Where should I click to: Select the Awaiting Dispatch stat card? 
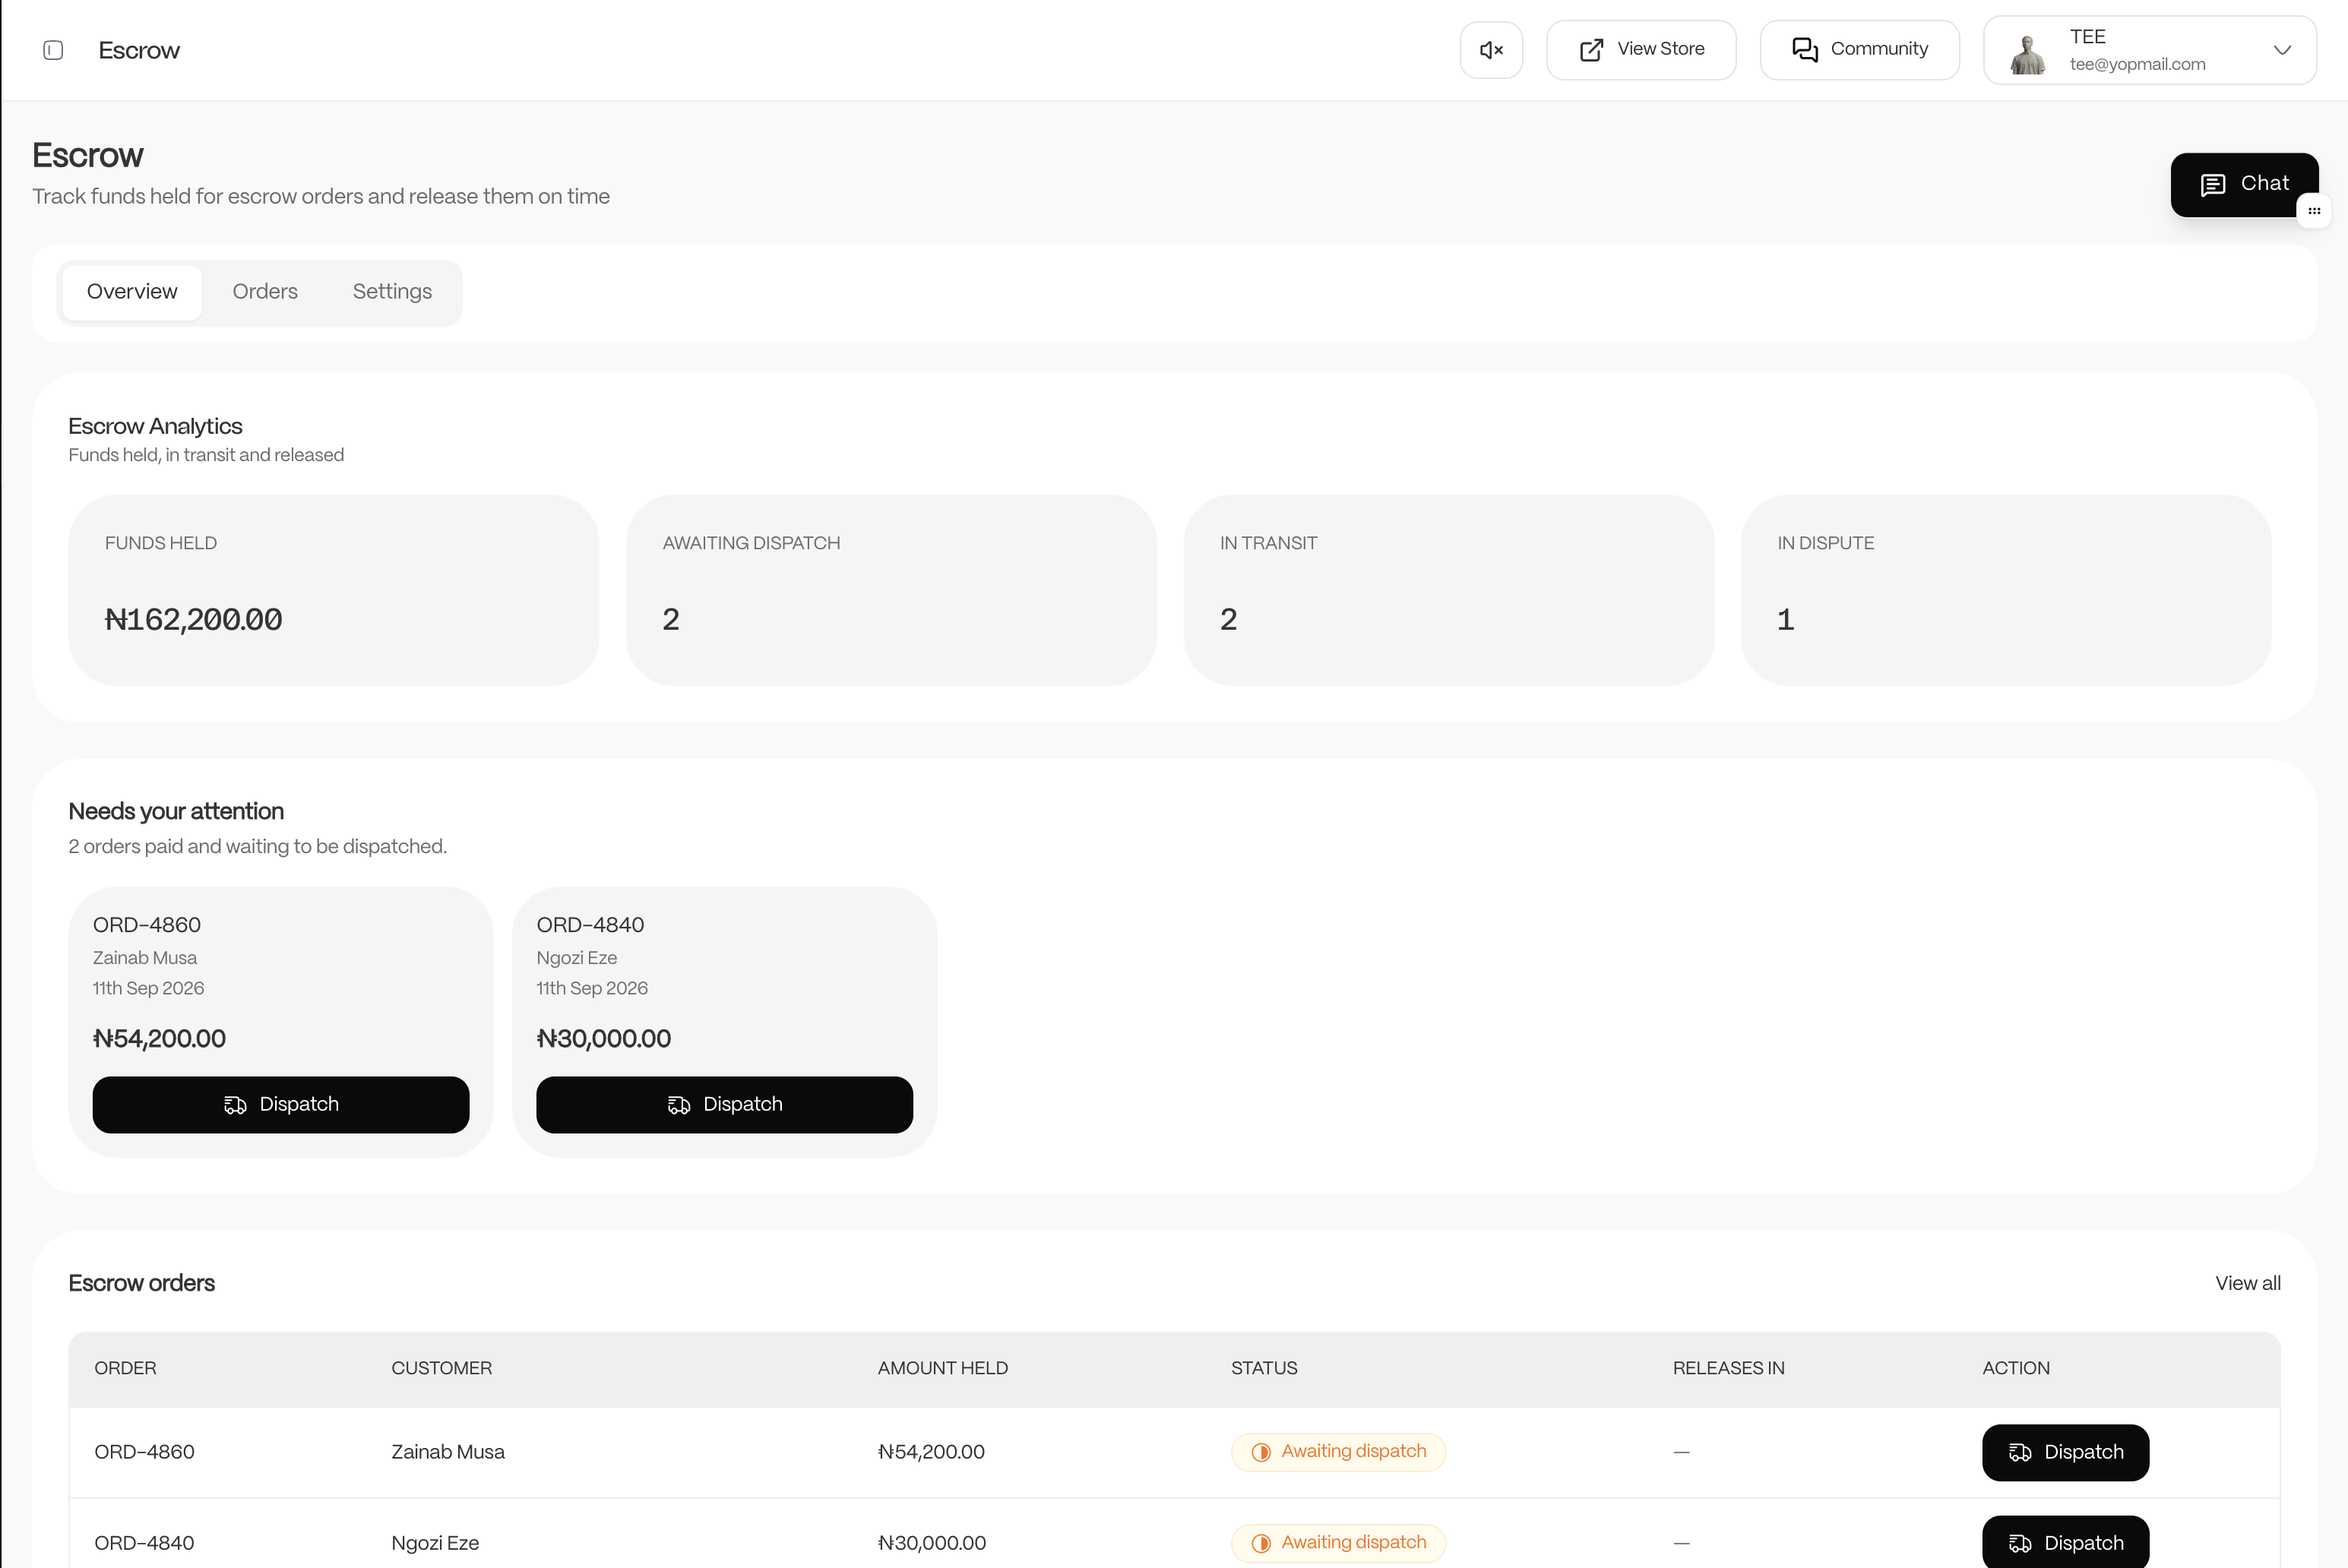[891, 590]
